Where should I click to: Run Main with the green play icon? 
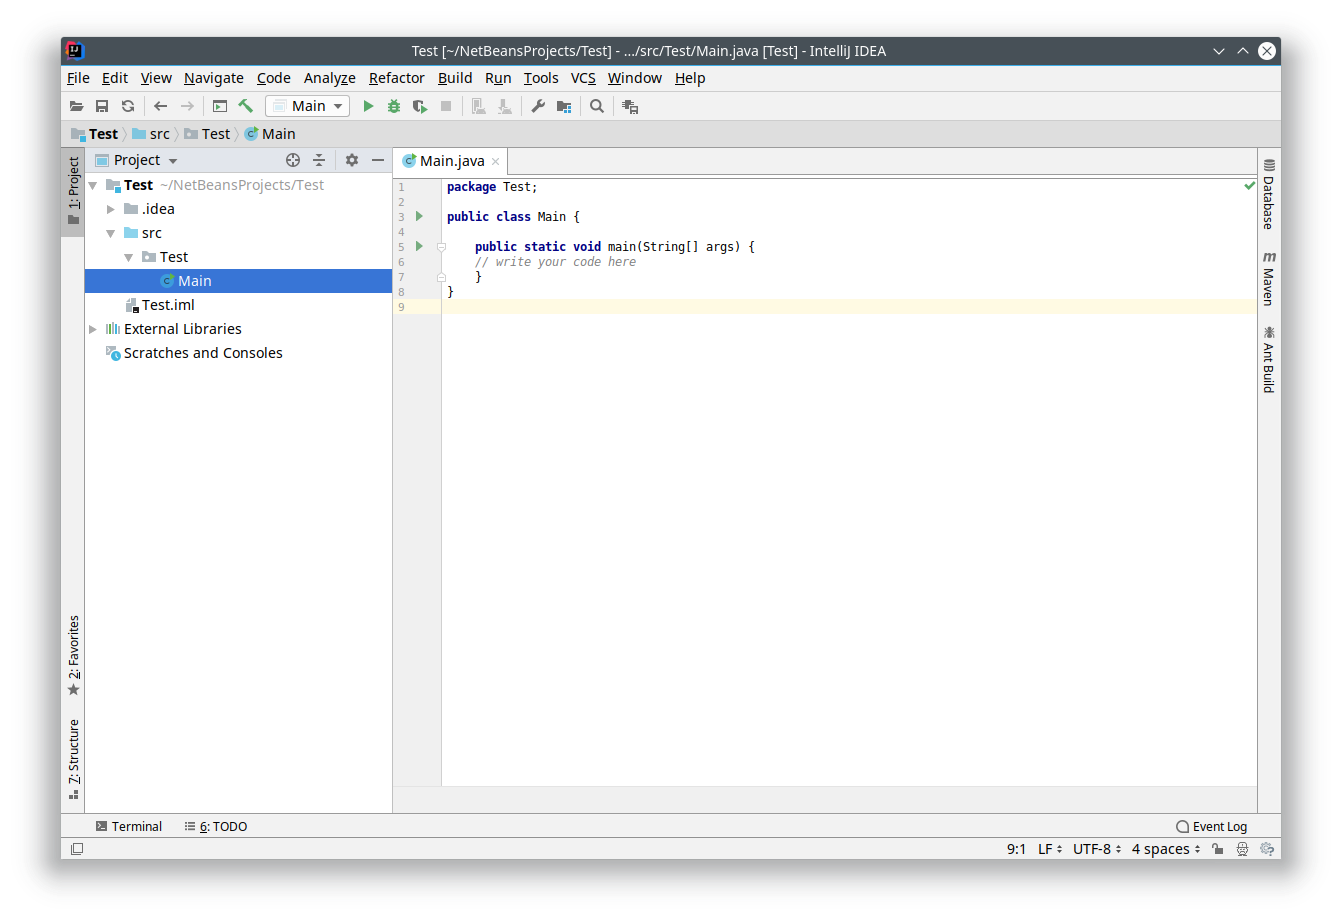click(x=368, y=106)
